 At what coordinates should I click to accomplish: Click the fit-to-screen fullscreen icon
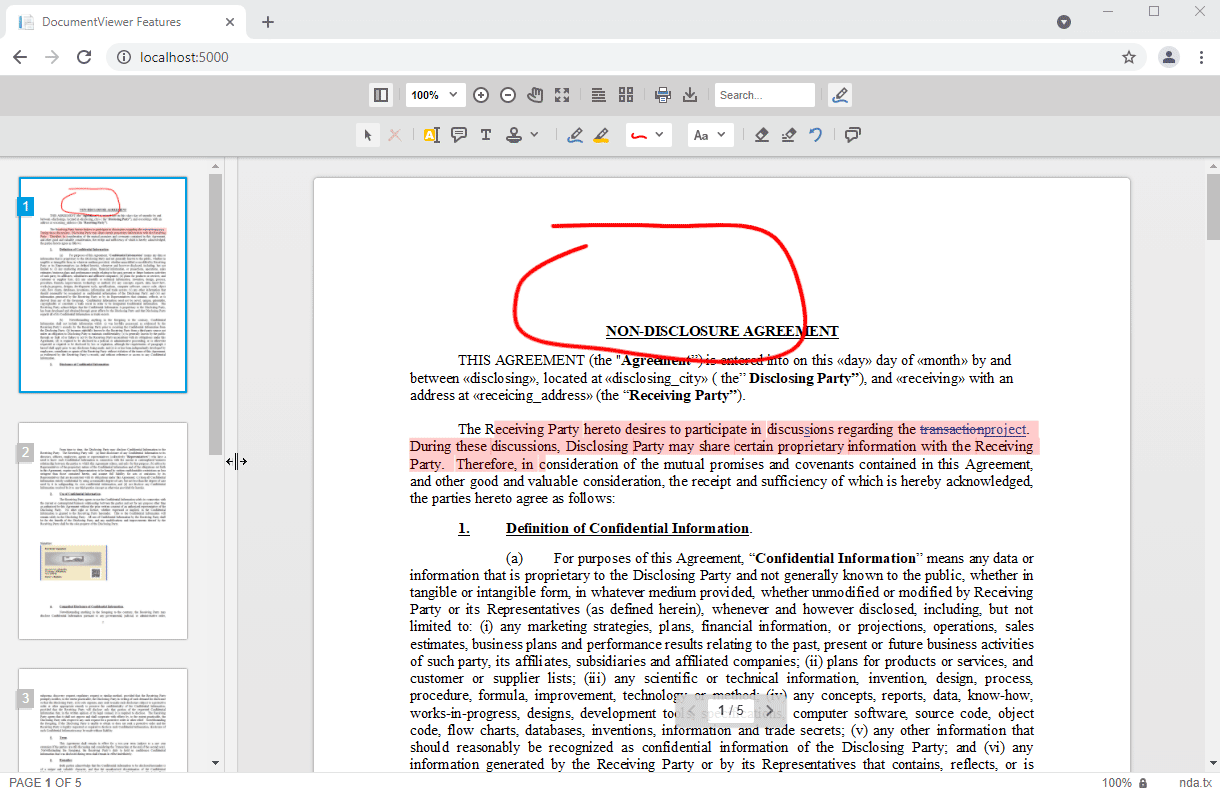click(x=562, y=95)
